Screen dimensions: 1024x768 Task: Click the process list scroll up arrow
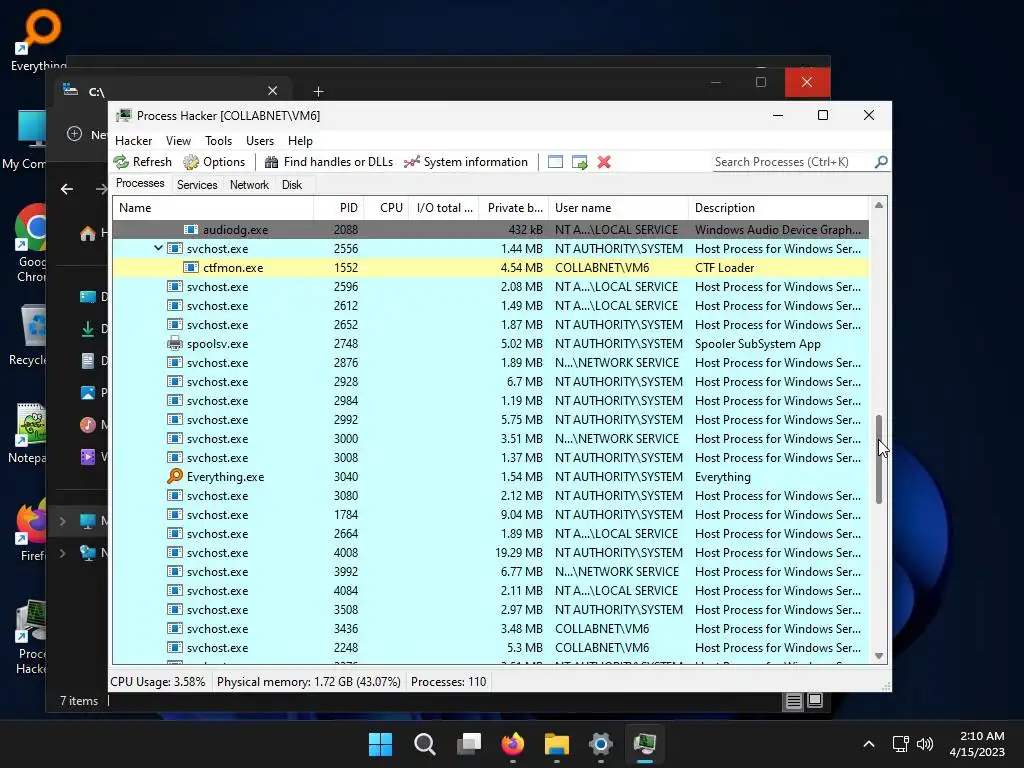point(879,205)
